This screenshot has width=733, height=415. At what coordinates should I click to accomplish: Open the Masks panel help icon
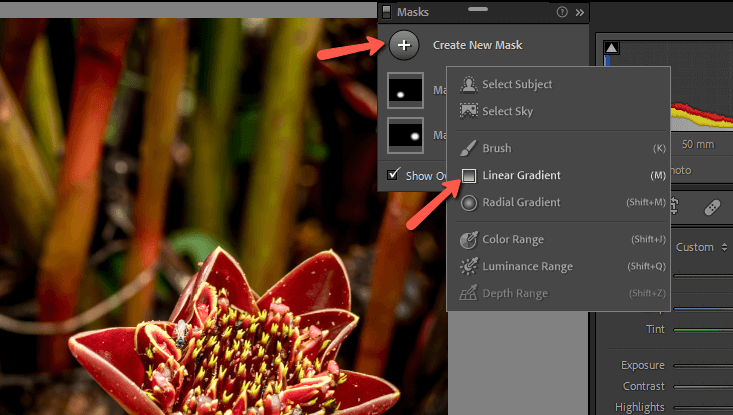pos(562,12)
